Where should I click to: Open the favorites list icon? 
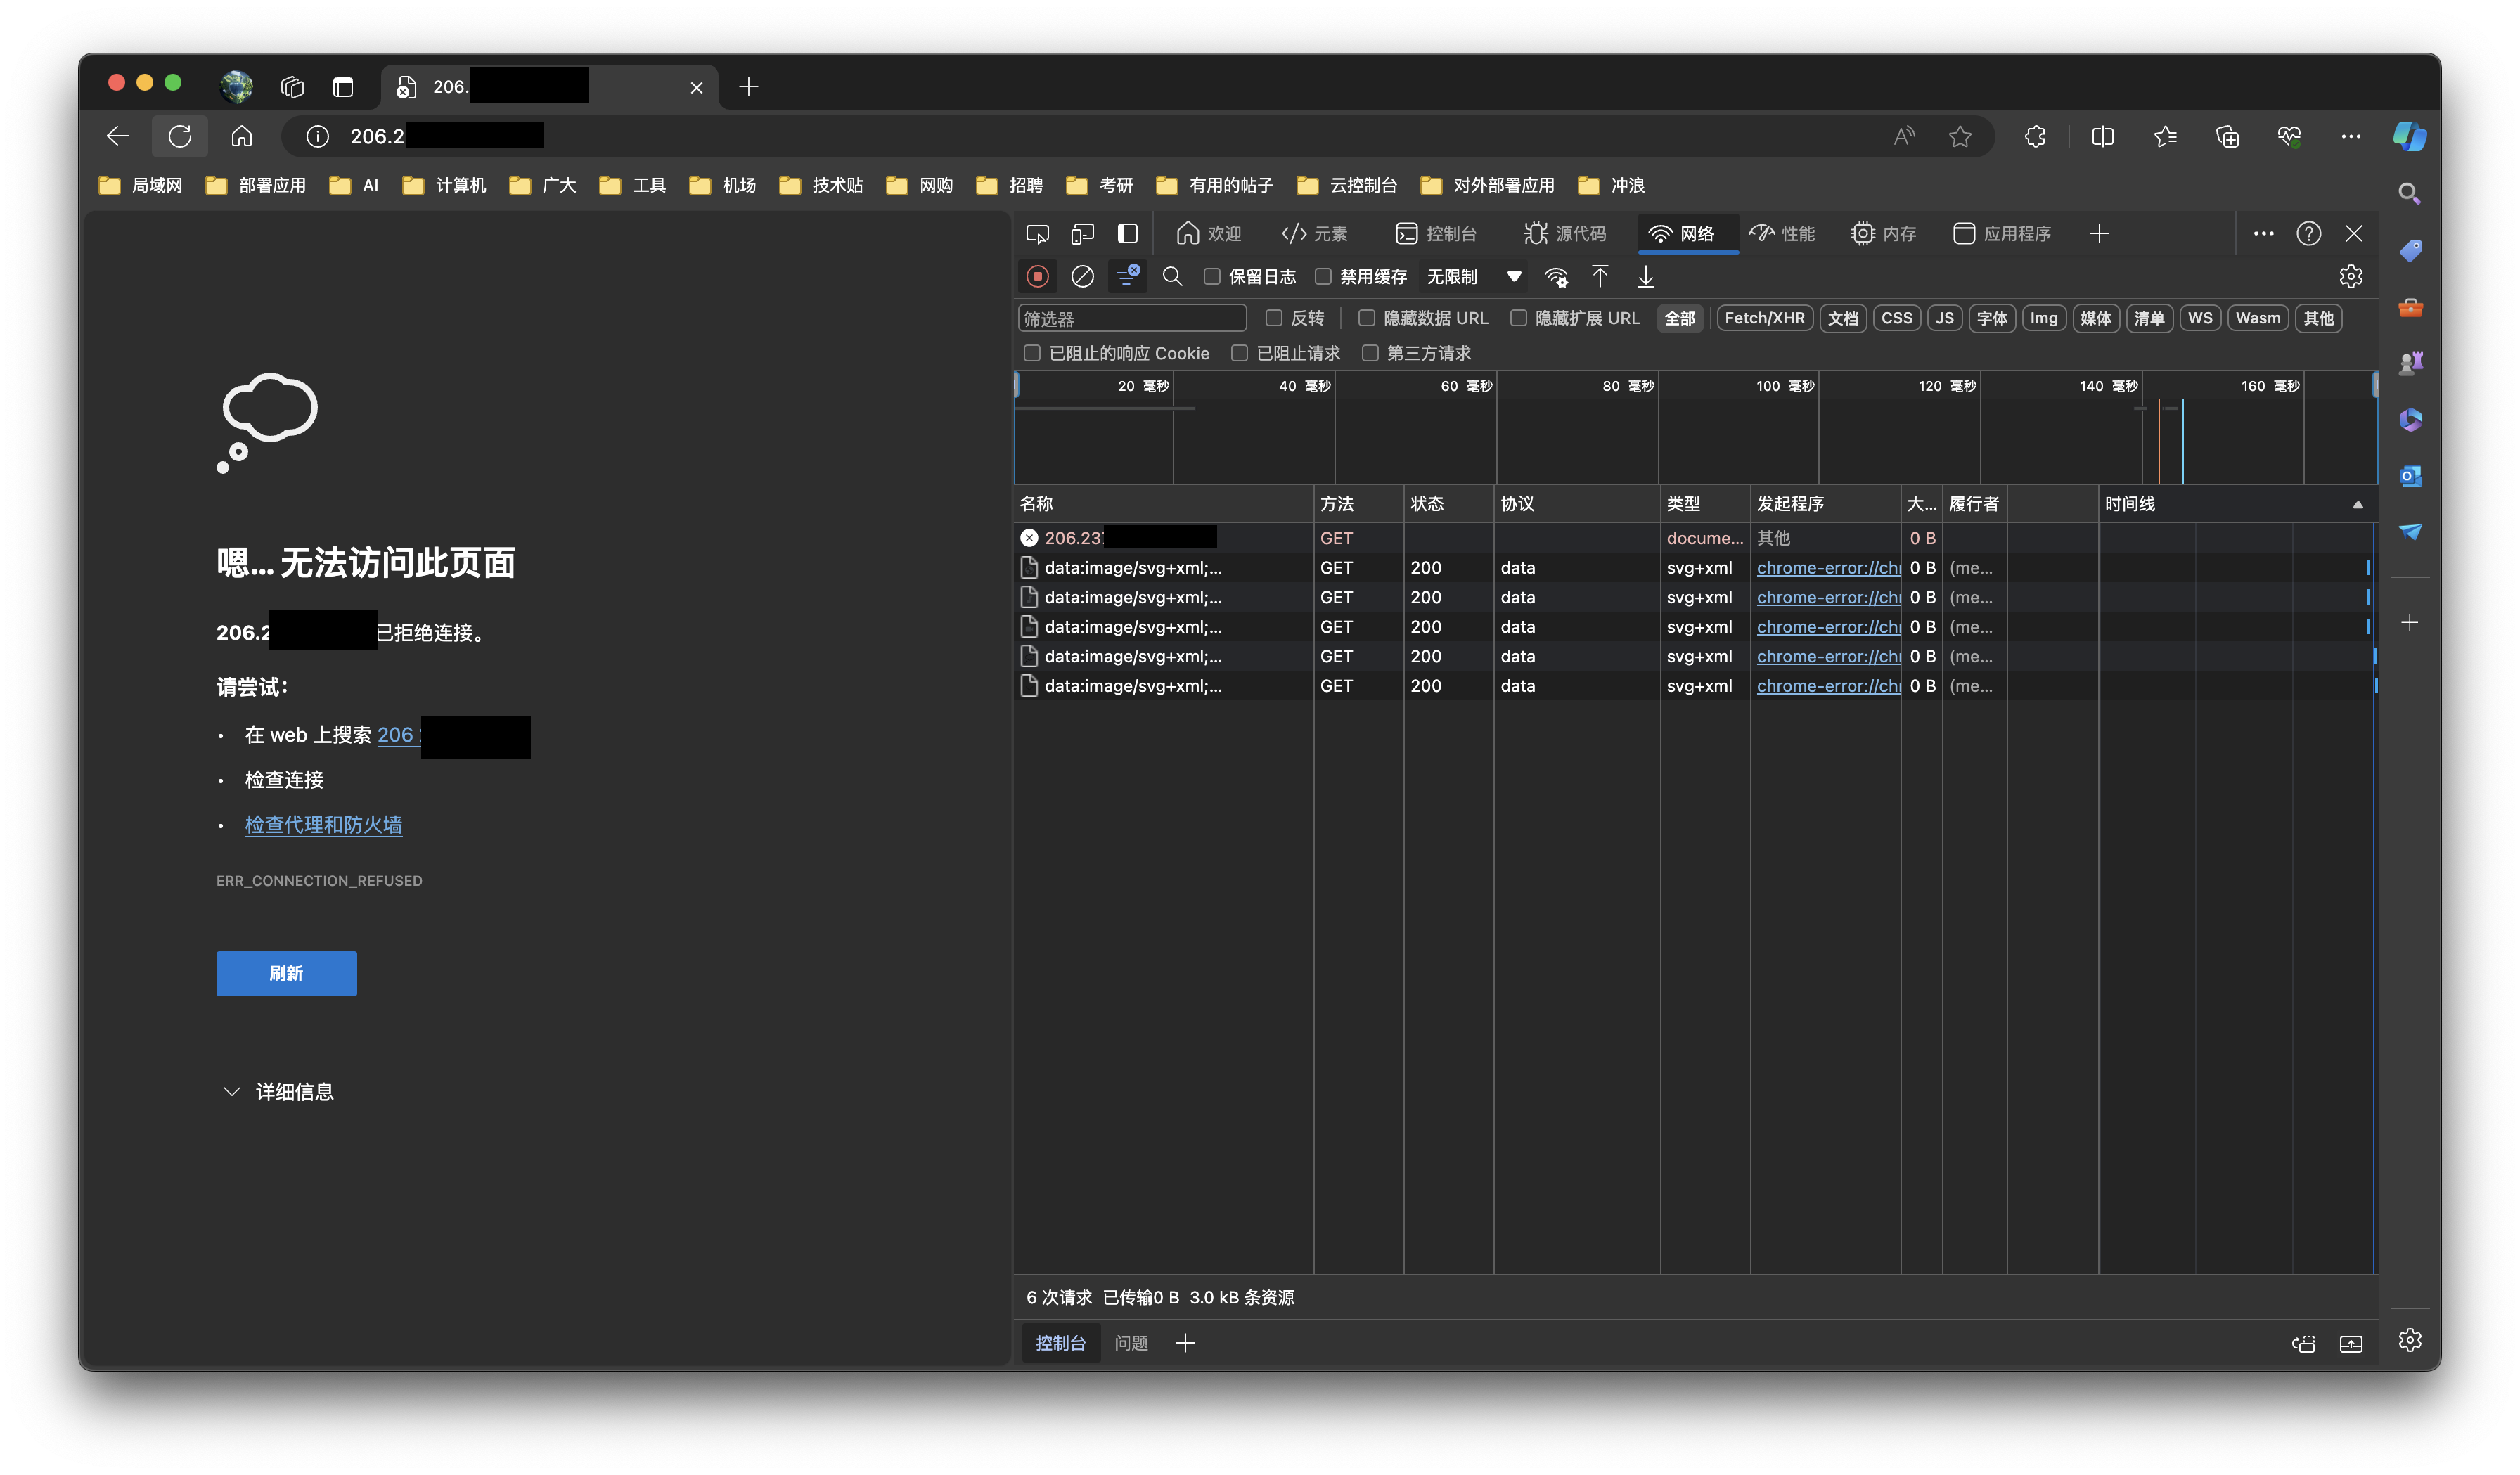2165,136
